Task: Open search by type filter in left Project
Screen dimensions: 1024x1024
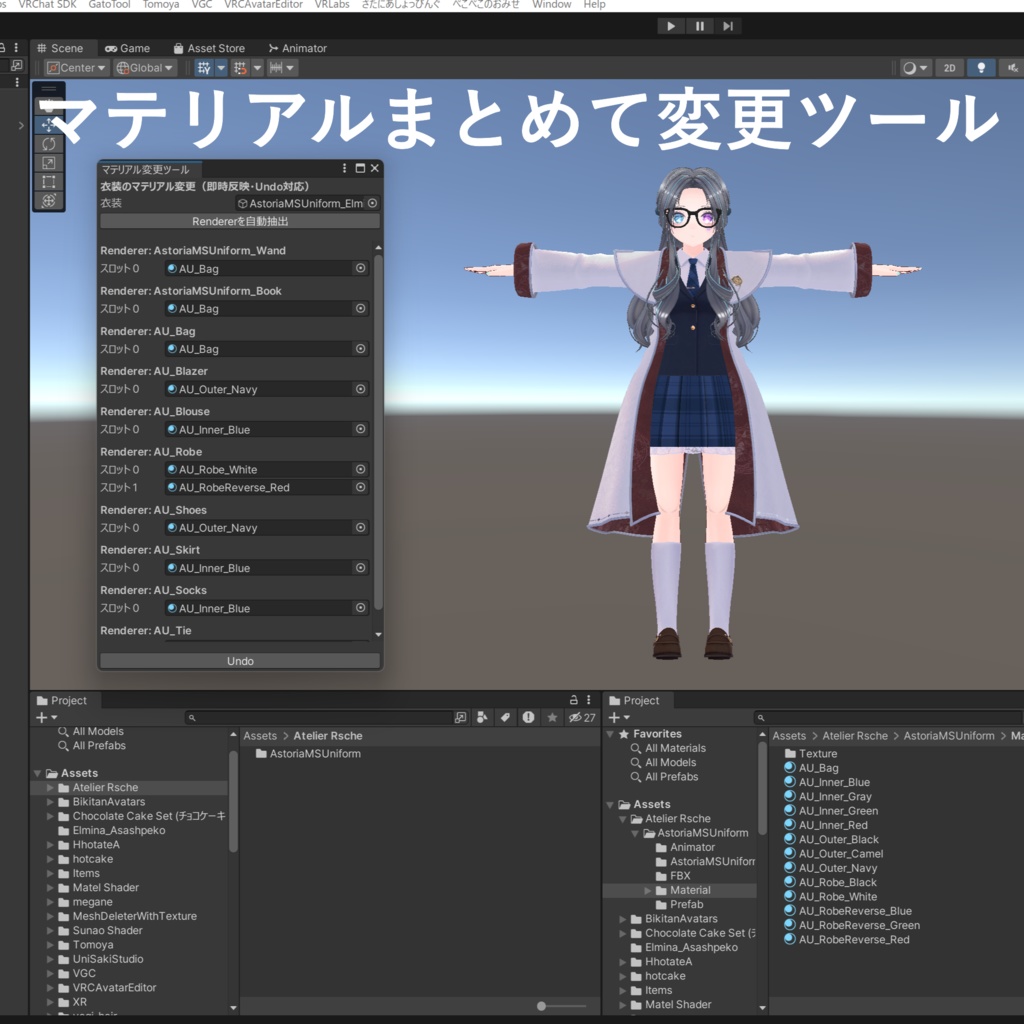Action: pyautogui.click(x=482, y=718)
